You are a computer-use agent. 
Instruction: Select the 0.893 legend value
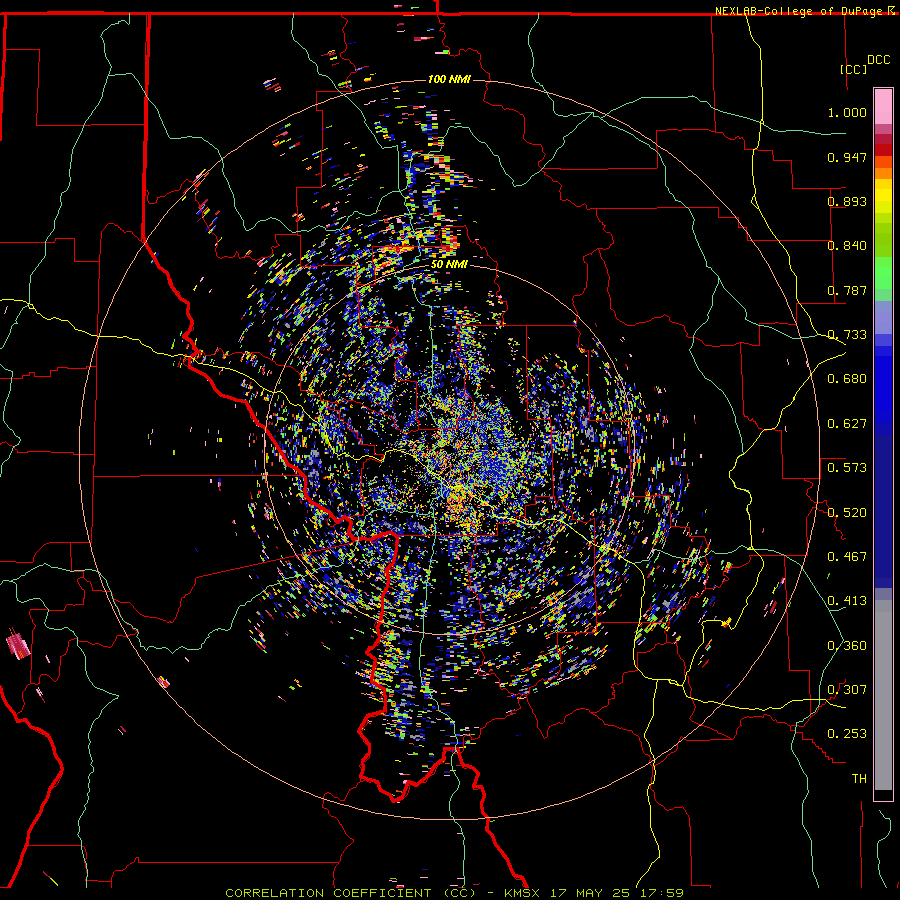pos(847,201)
